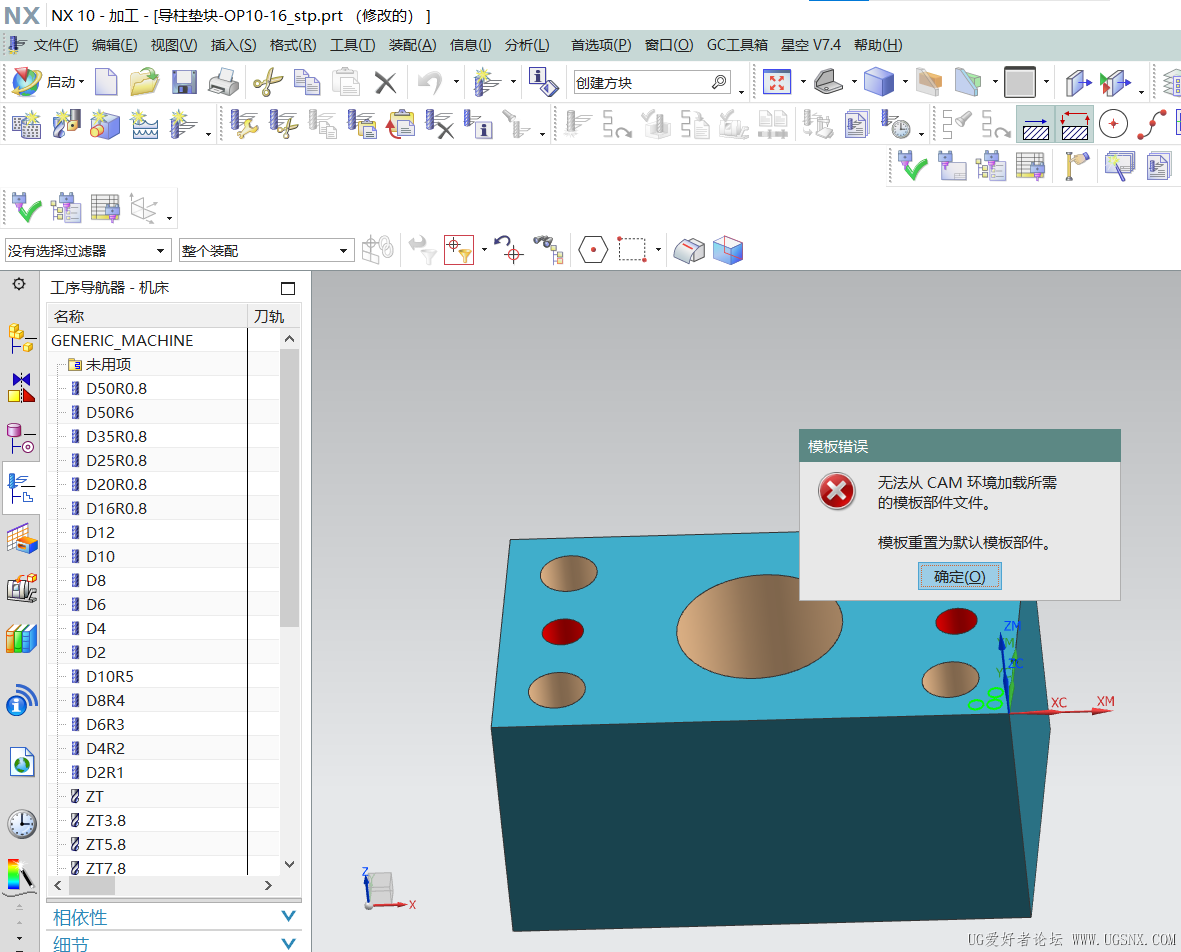Click the Cut scissors icon
The image size is (1181, 952).
coord(268,82)
